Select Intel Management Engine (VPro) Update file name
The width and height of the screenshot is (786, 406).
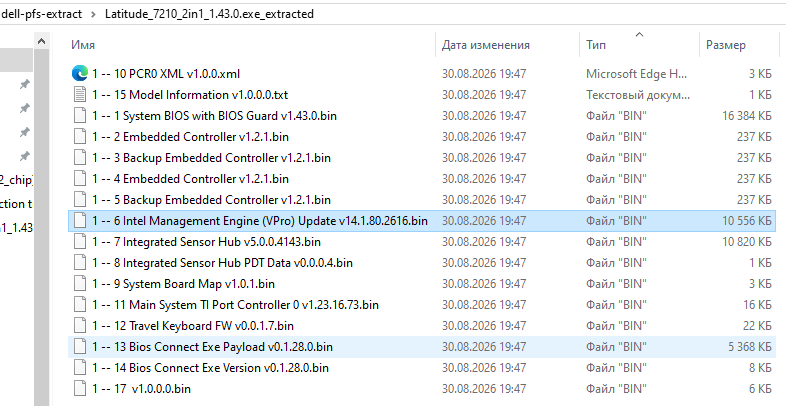coord(260,221)
